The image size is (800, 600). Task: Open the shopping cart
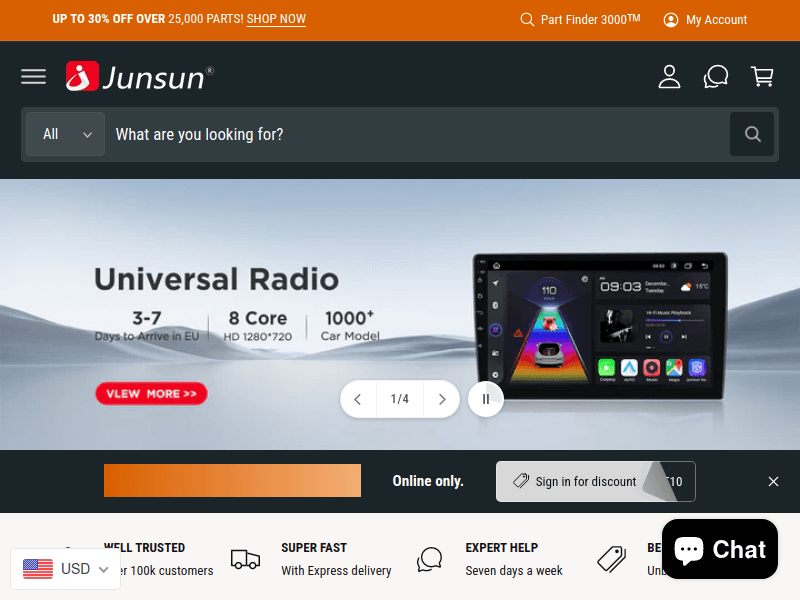tap(762, 77)
